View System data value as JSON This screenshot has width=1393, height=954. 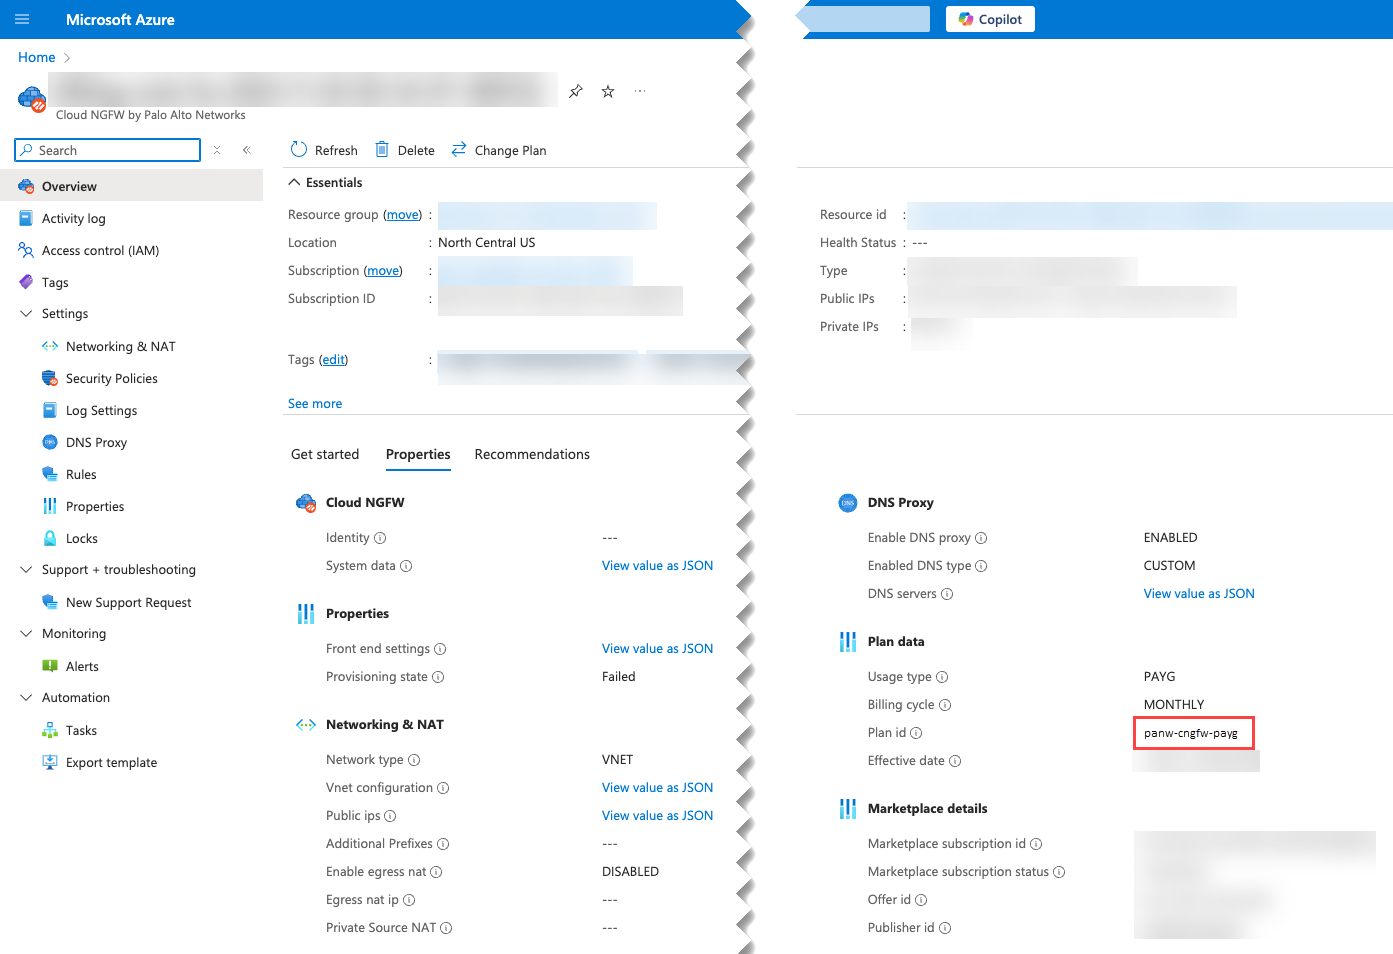click(x=657, y=566)
